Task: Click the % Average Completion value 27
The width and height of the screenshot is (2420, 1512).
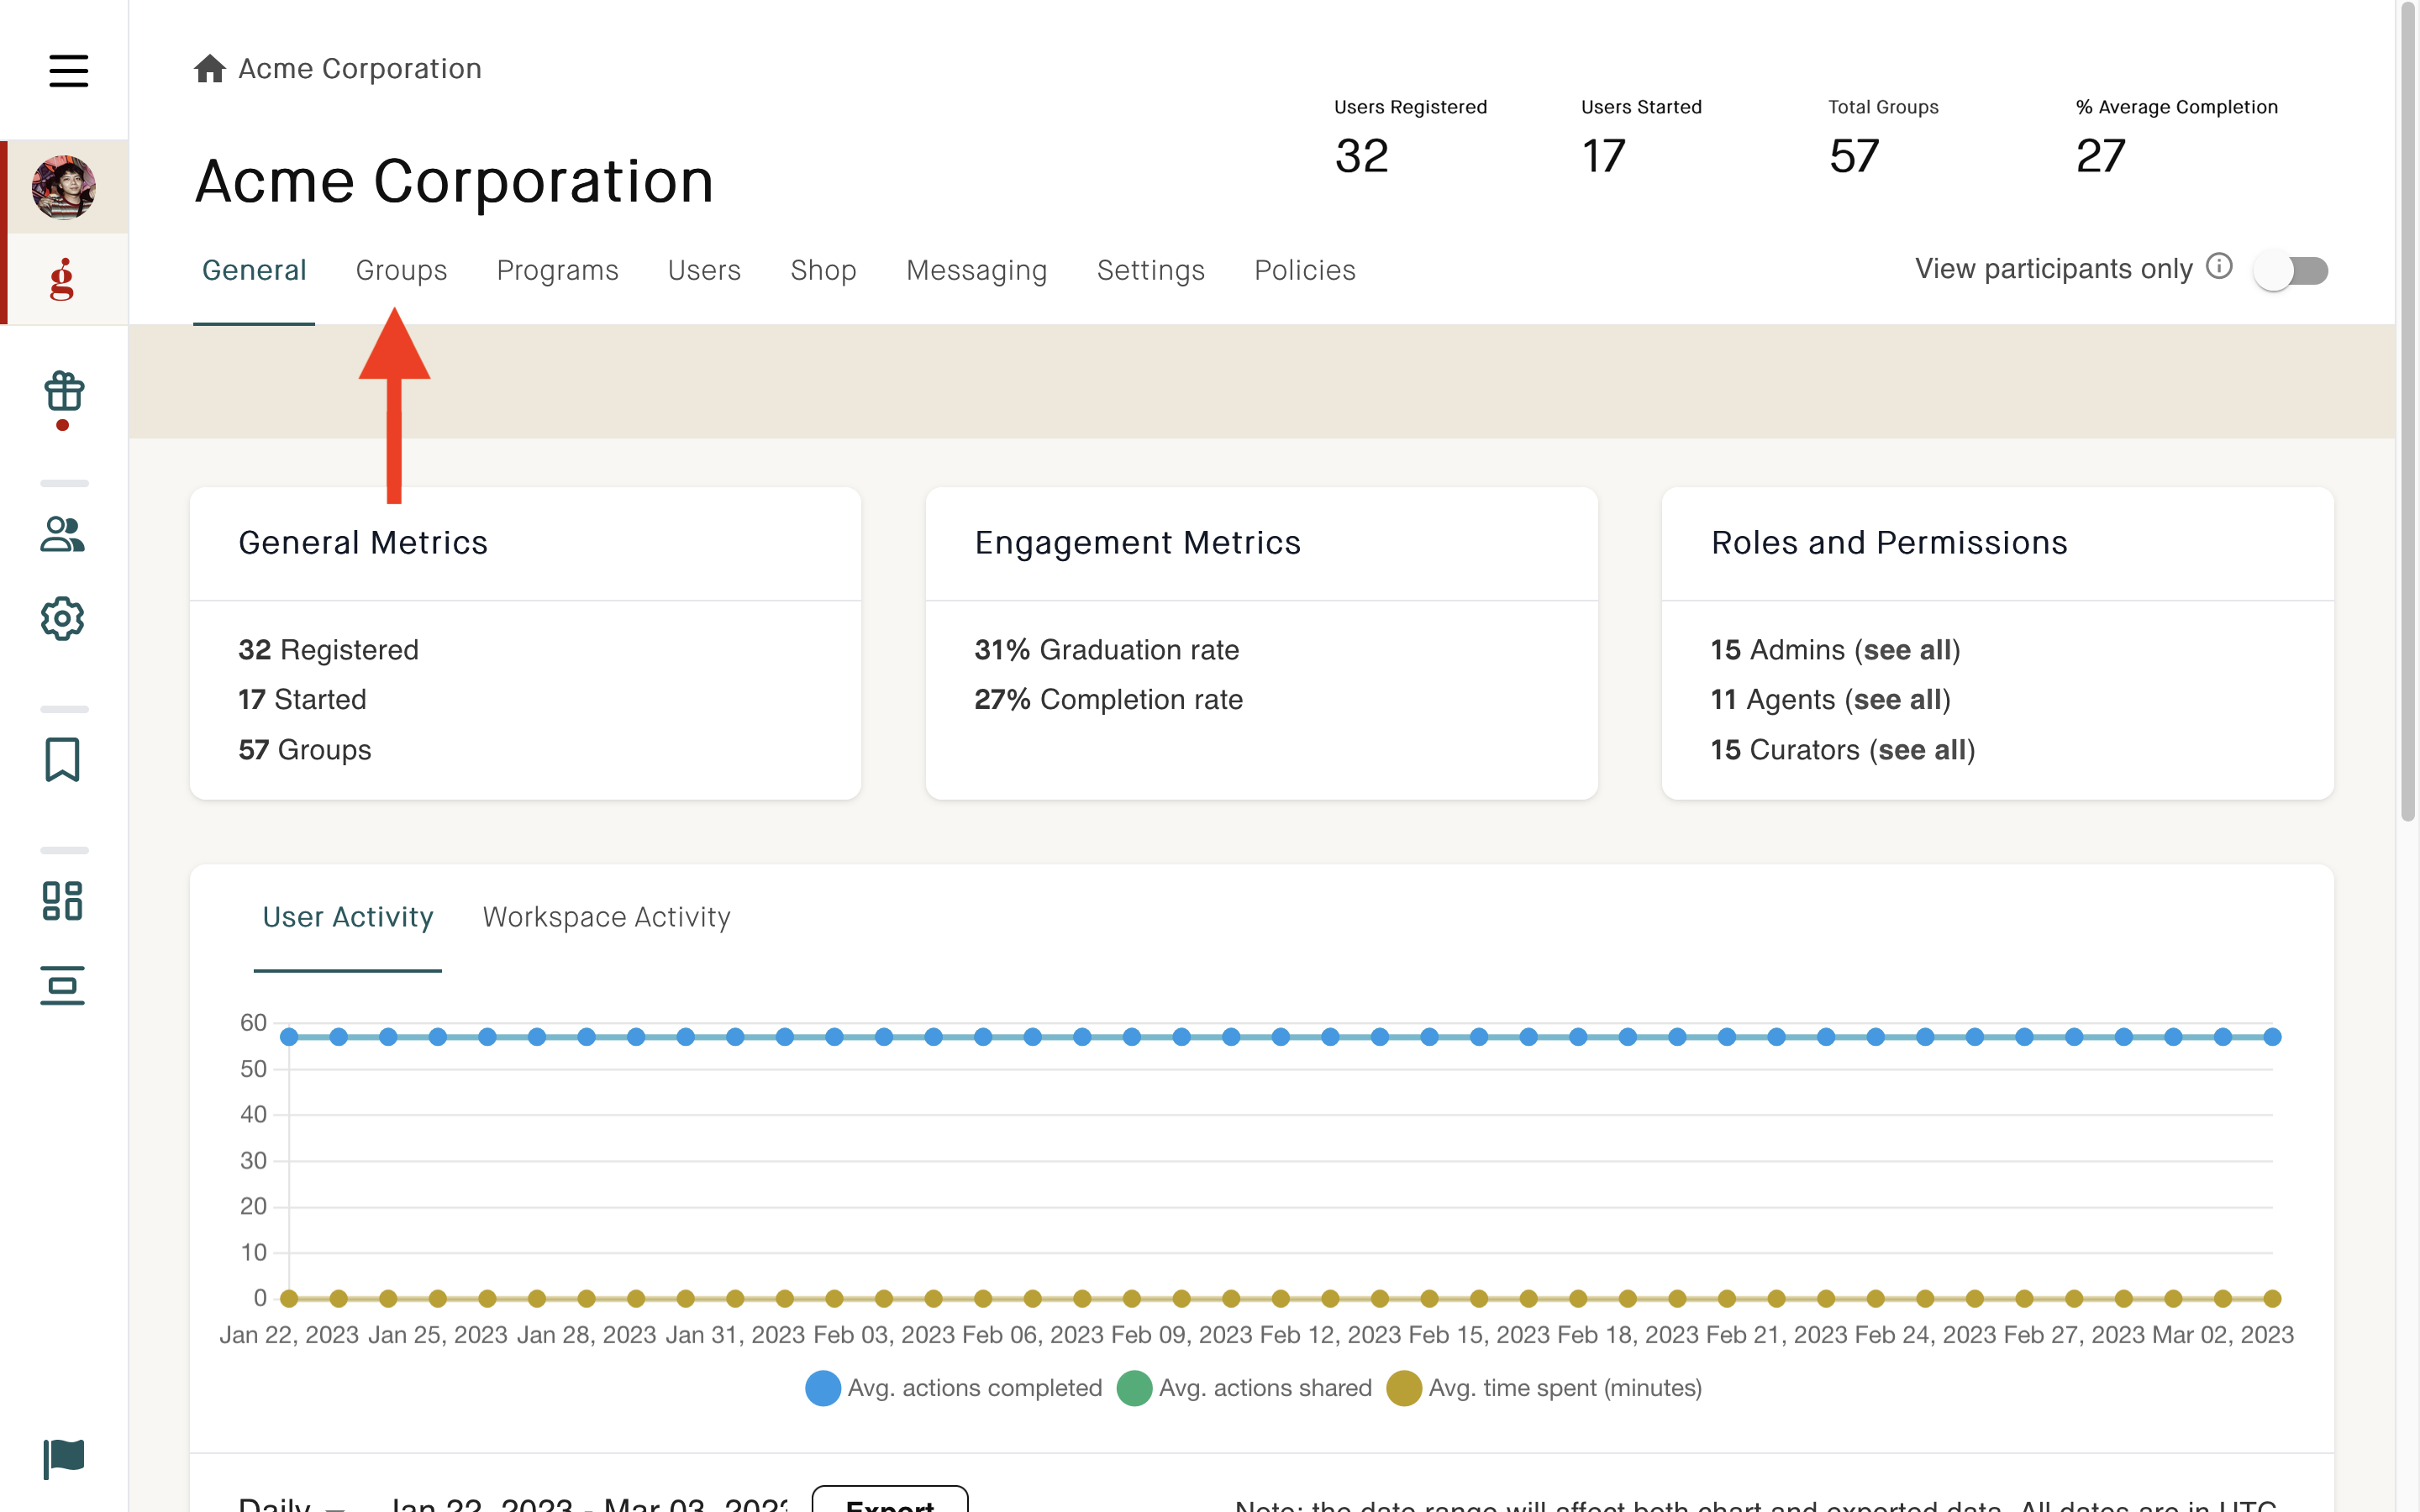Action: (2100, 156)
